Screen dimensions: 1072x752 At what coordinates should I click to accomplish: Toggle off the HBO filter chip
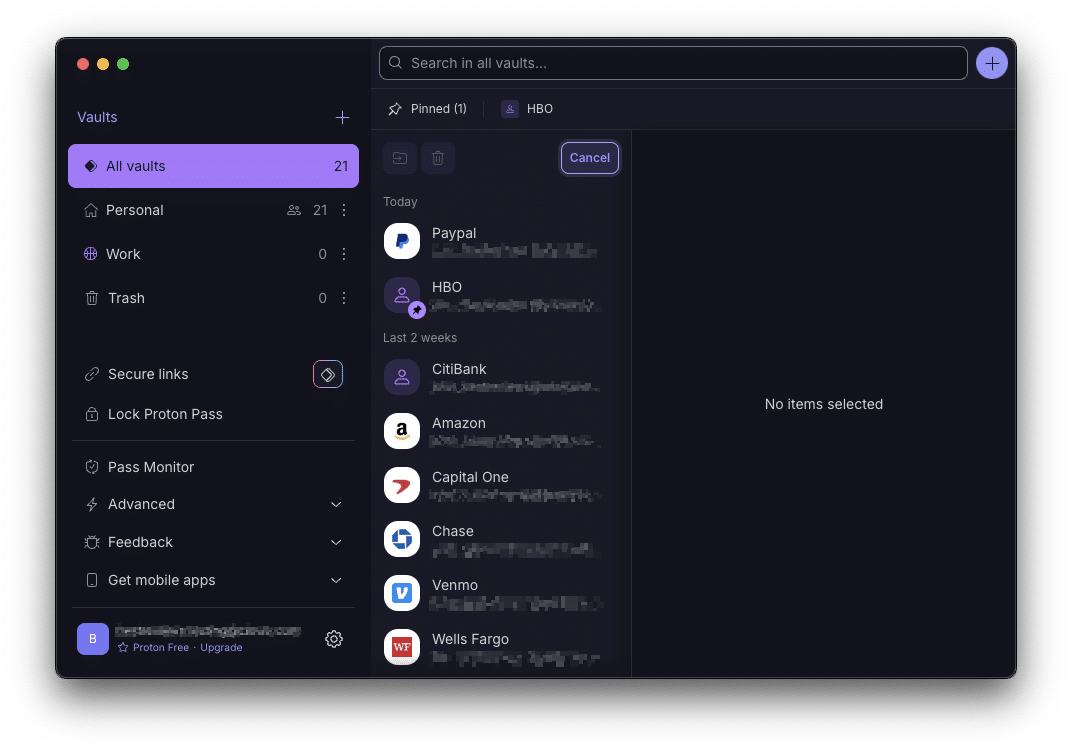[527, 108]
